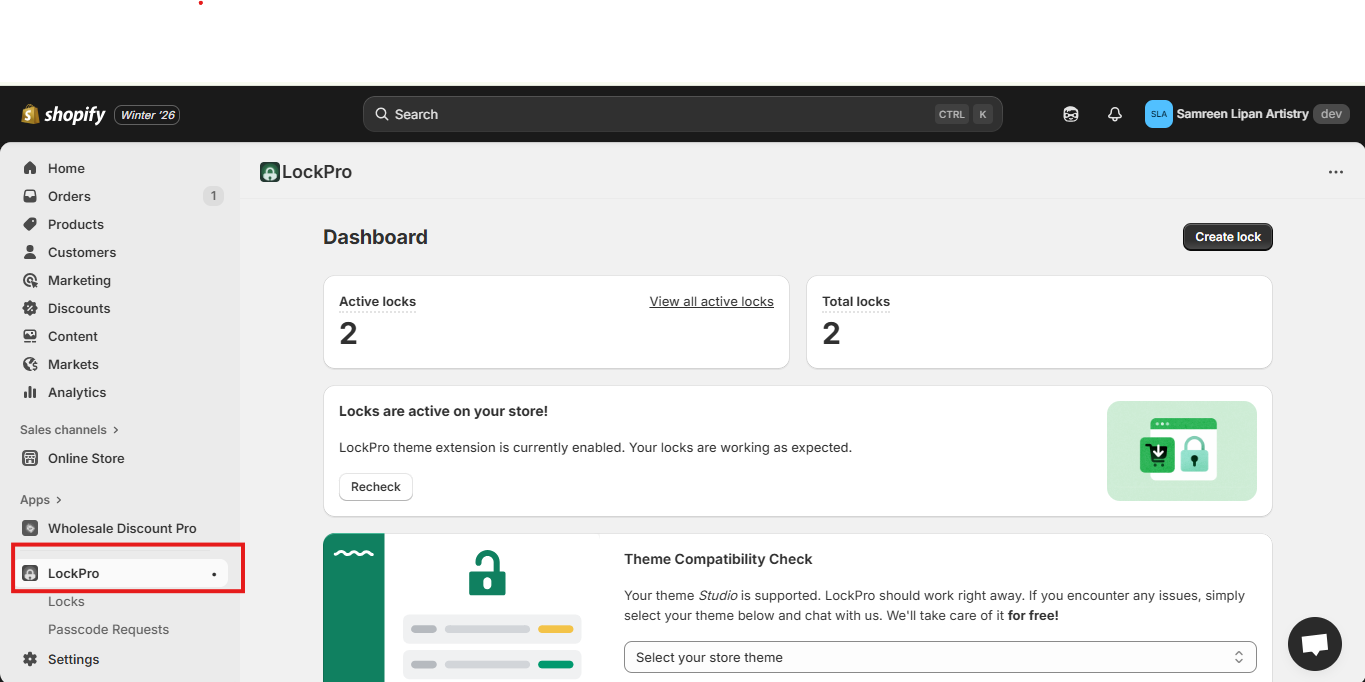Open the Locks submenu item

(x=66, y=601)
